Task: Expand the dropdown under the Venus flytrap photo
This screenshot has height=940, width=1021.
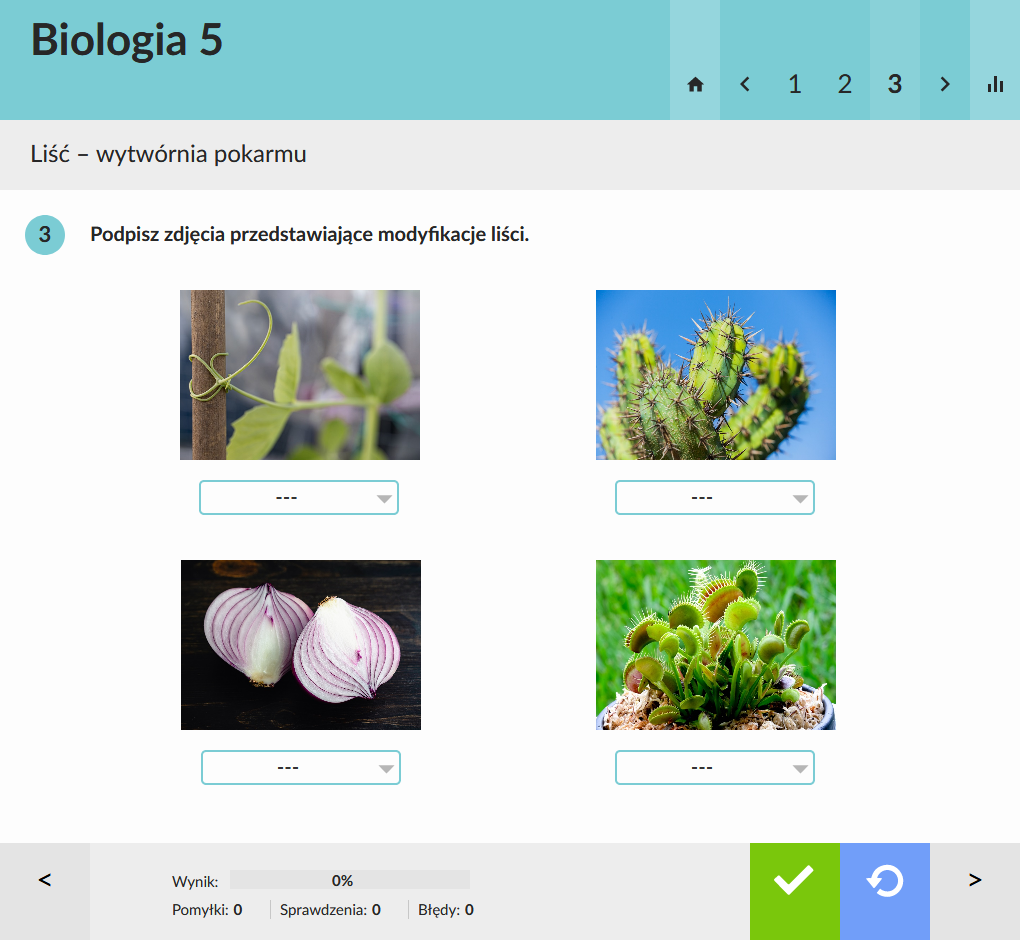Action: click(x=714, y=768)
